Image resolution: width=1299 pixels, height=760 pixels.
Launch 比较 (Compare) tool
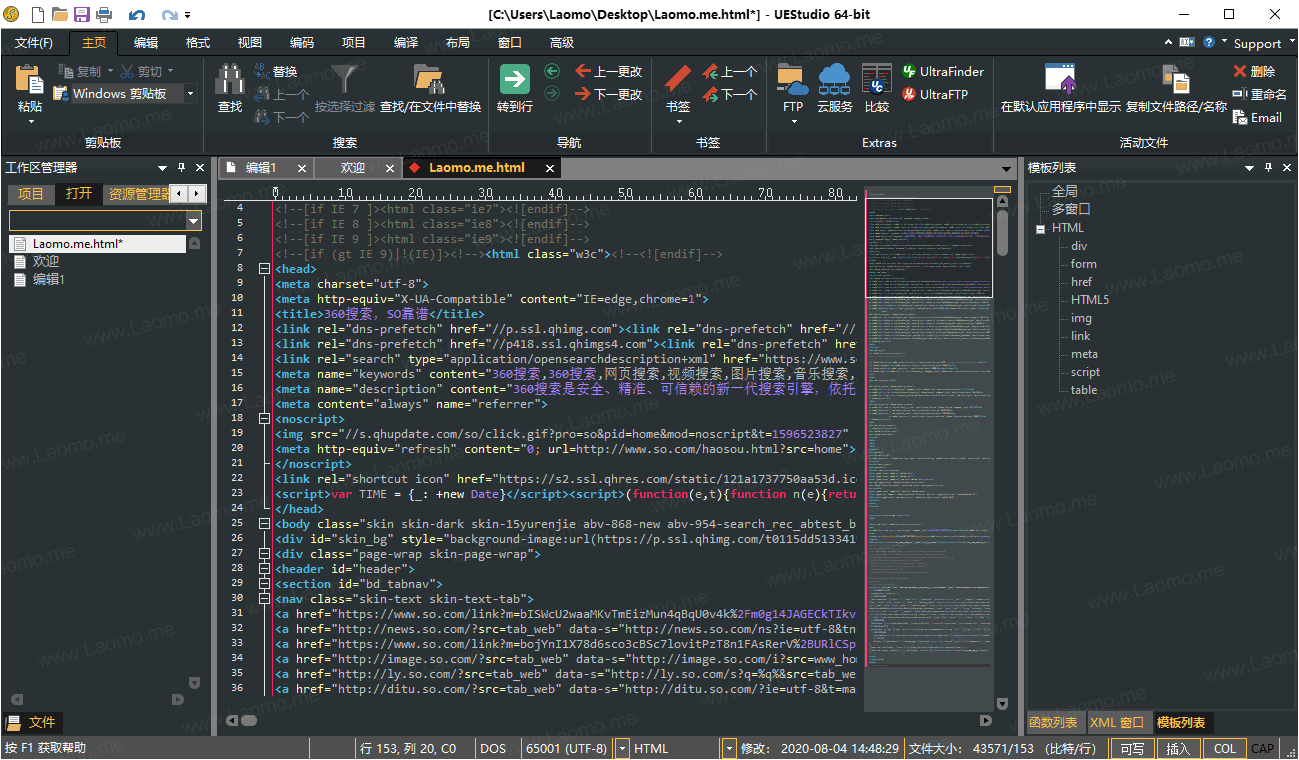877,89
